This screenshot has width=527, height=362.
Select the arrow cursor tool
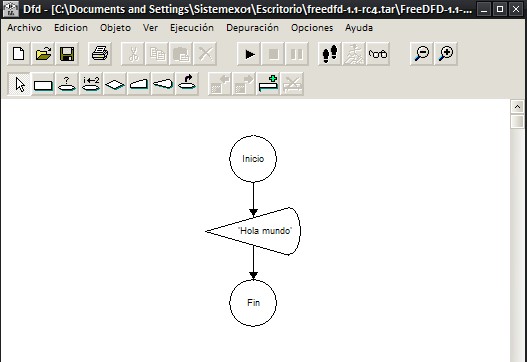pyautogui.click(x=19, y=84)
